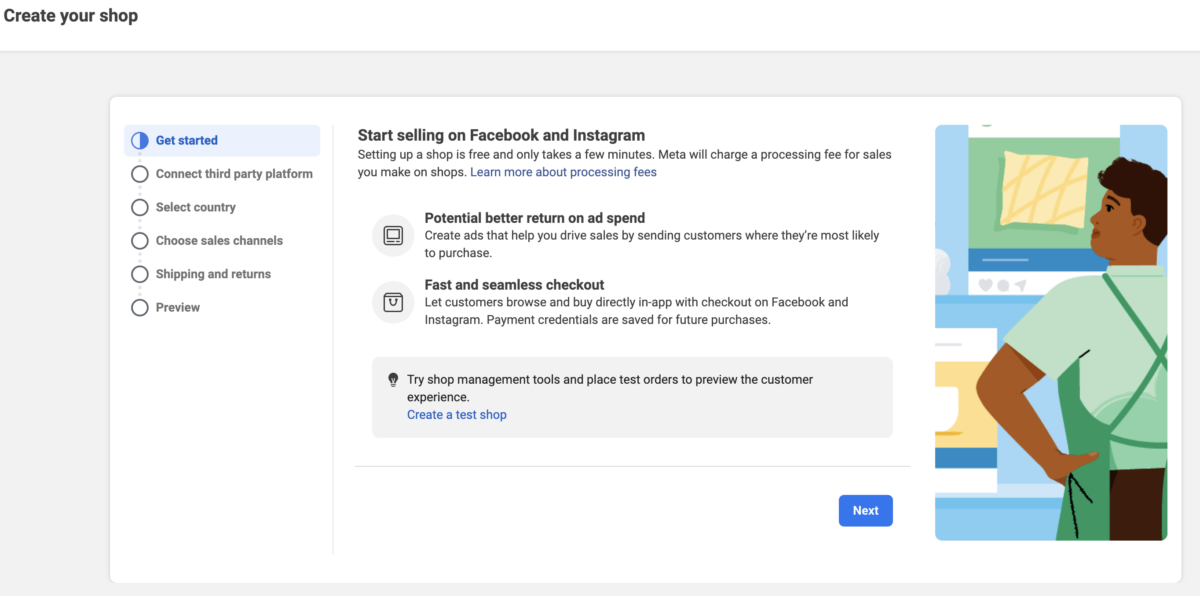Image resolution: width=1200 pixels, height=596 pixels.
Task: Go to Choose sales channels step label
Action: (x=219, y=241)
